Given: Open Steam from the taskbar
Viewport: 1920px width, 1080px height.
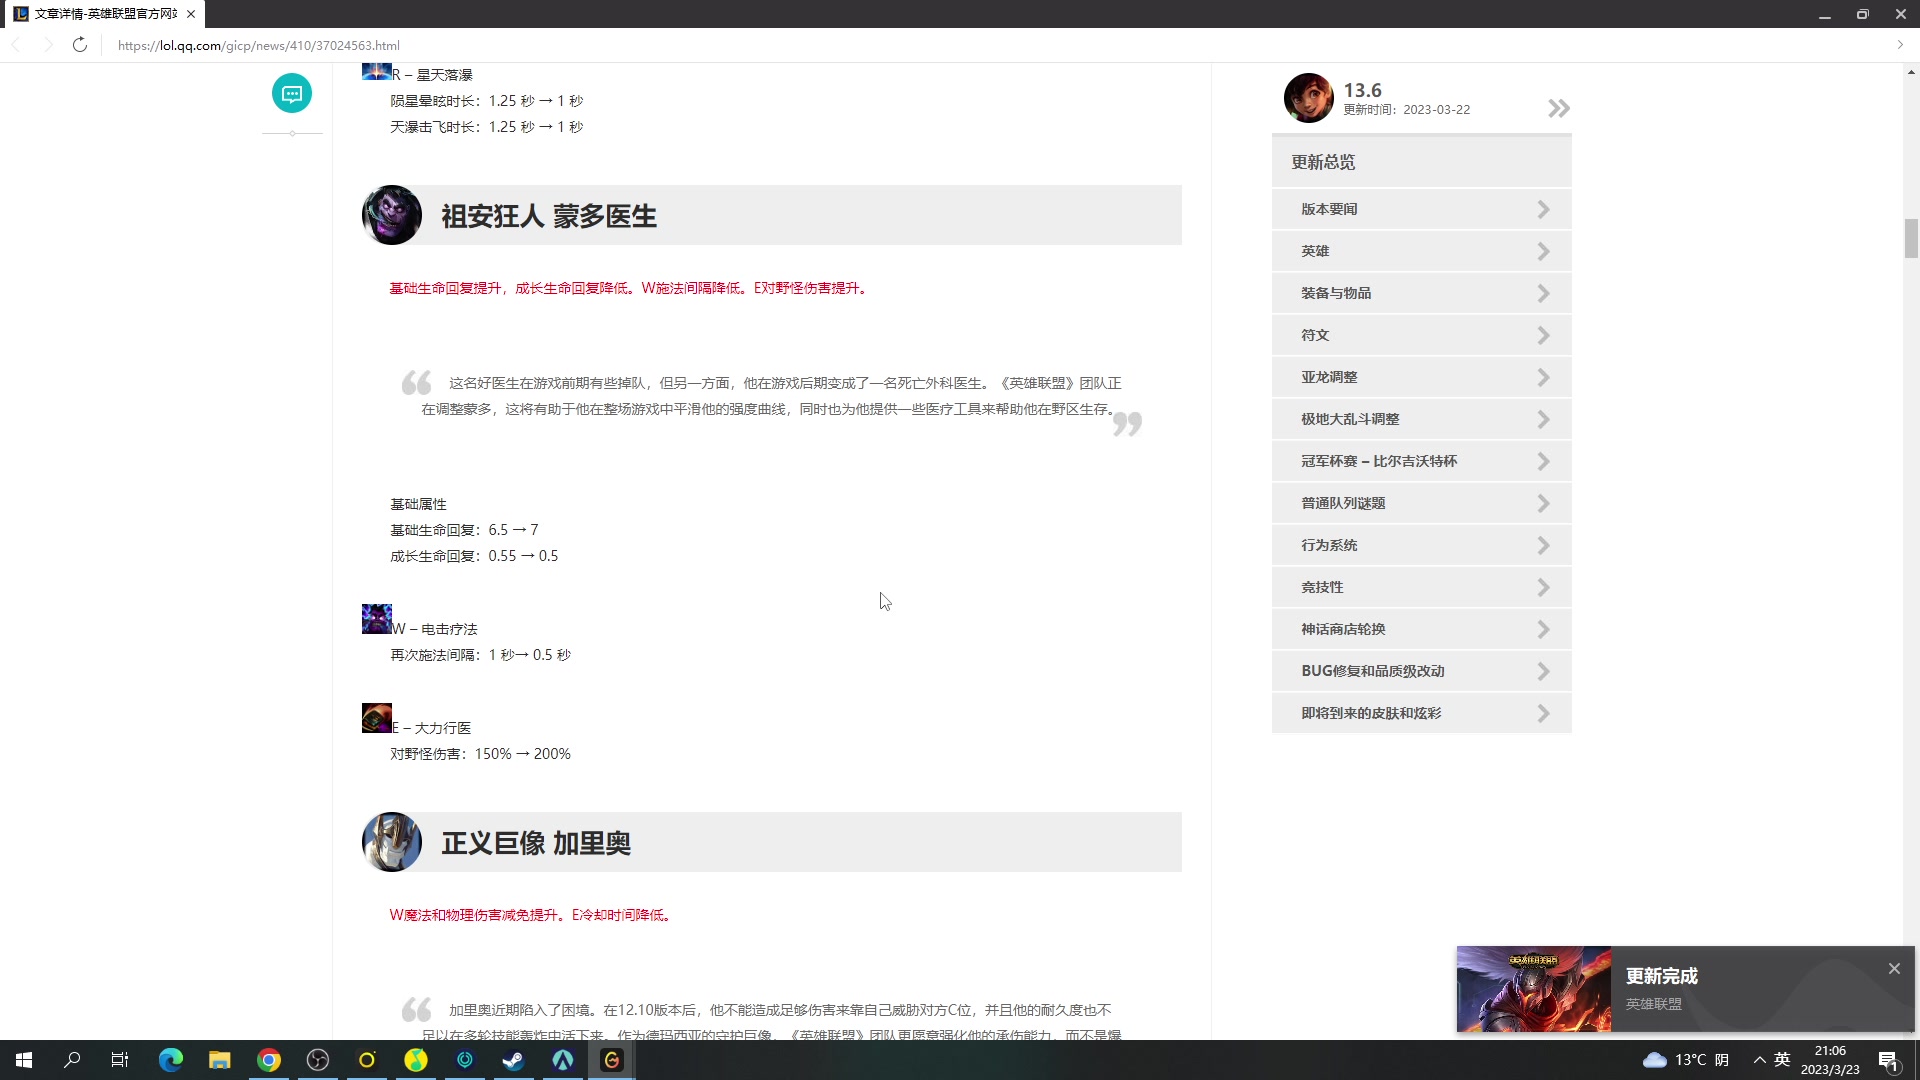Looking at the screenshot, I should click(x=513, y=1060).
